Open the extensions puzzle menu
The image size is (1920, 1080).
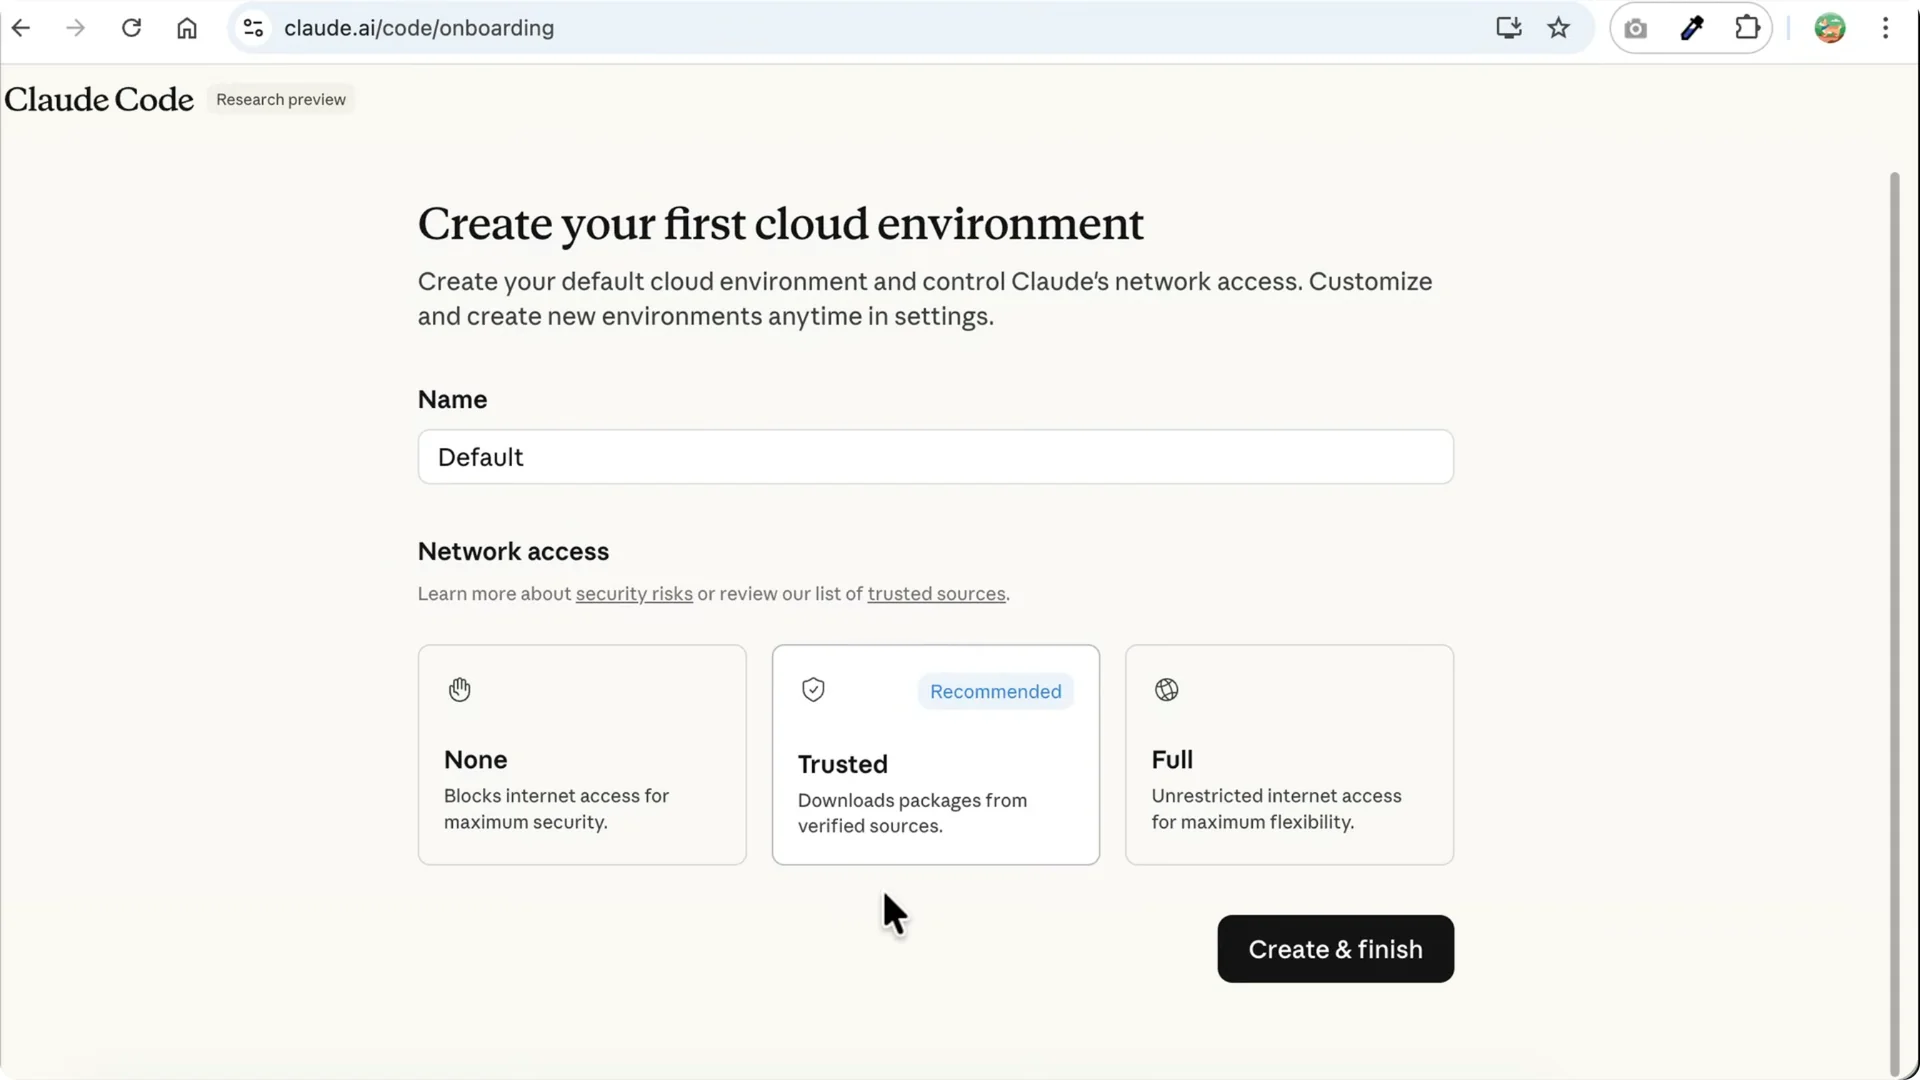tap(1747, 28)
